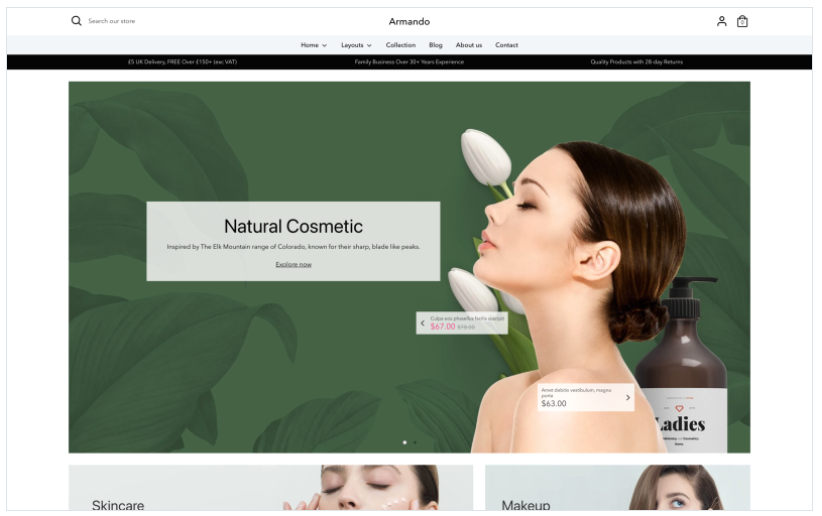822x516 pixels.
Task: Click right arrow on $63.00 product tag
Action: 628,397
